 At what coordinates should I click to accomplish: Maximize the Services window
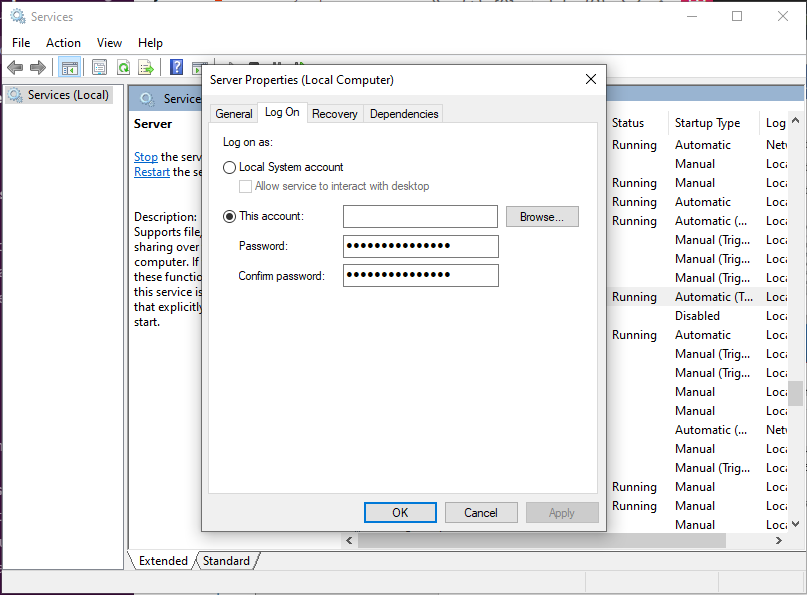click(737, 16)
